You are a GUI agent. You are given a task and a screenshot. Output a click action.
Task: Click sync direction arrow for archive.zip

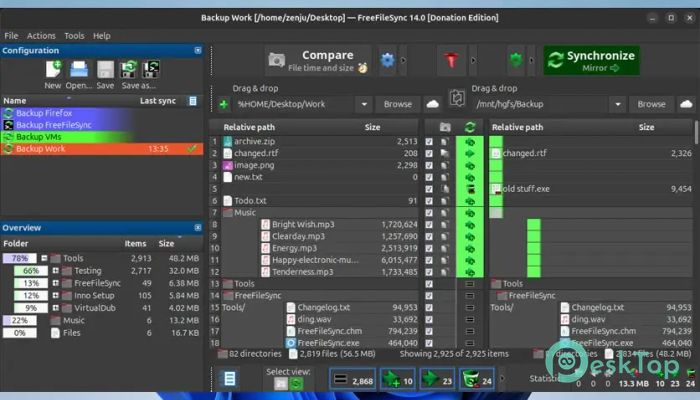[470, 142]
